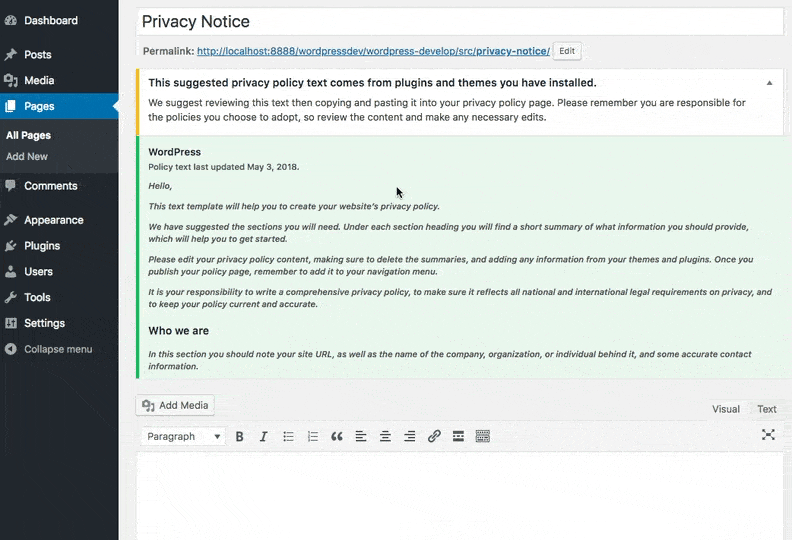Click inside the empty editor content area
The width and height of the screenshot is (792, 540).
(460, 498)
